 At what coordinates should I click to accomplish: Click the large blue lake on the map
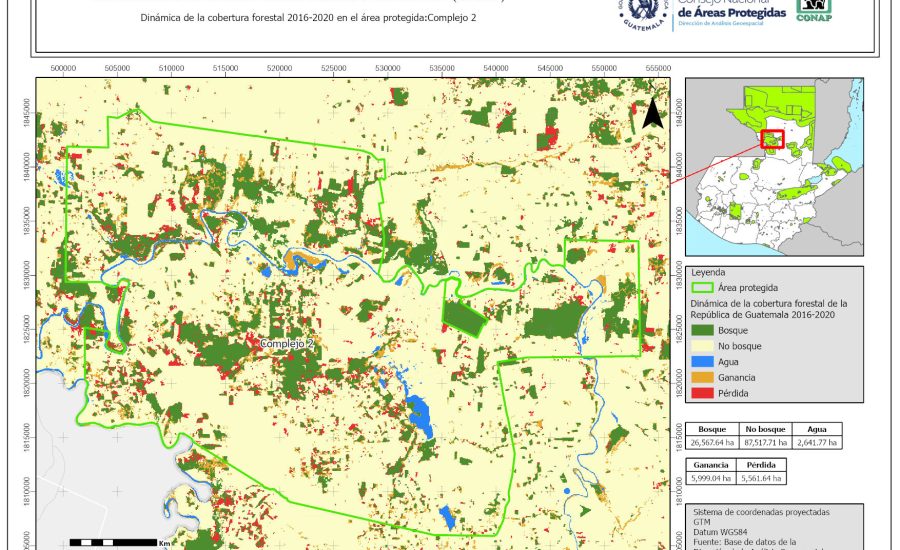coord(420,416)
